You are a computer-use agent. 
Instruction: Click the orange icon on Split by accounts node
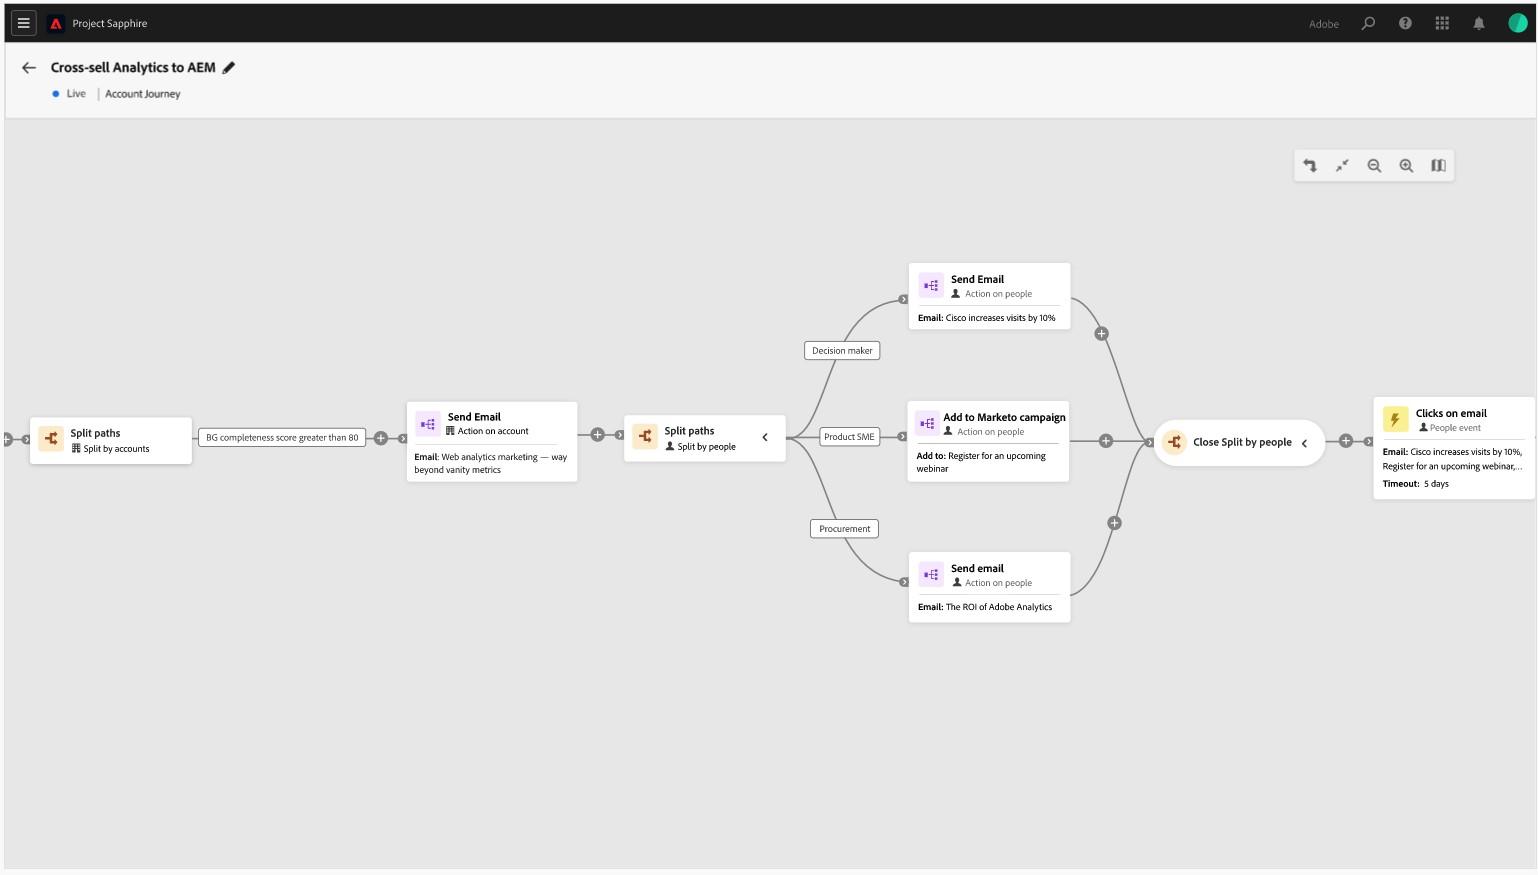coord(51,439)
